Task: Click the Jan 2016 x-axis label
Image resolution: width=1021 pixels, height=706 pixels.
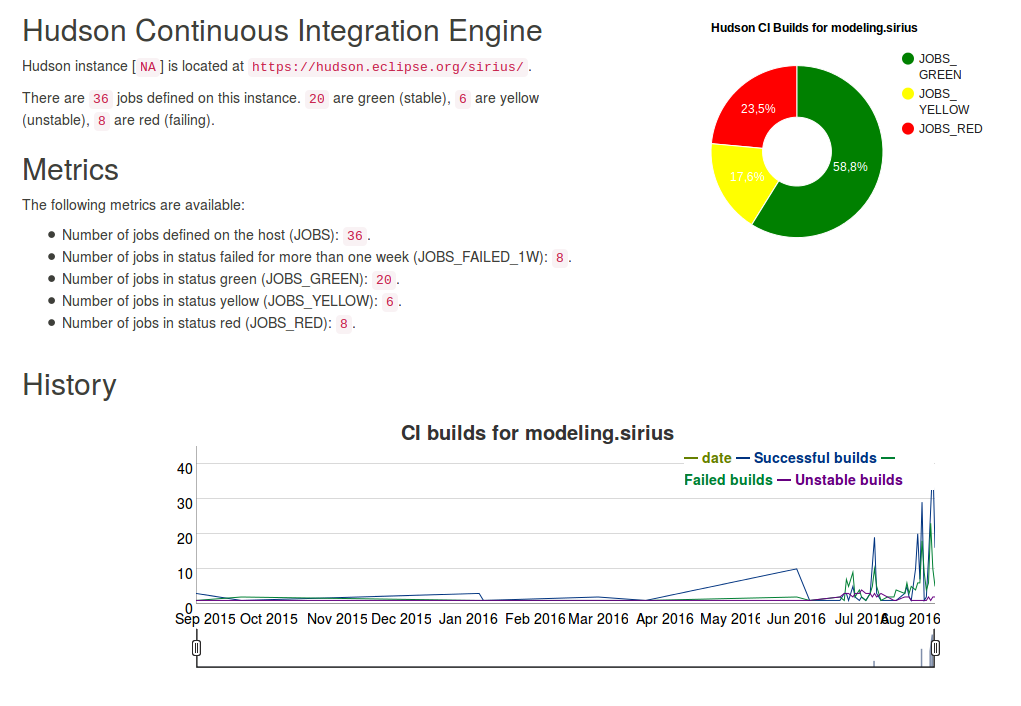Action: [468, 619]
